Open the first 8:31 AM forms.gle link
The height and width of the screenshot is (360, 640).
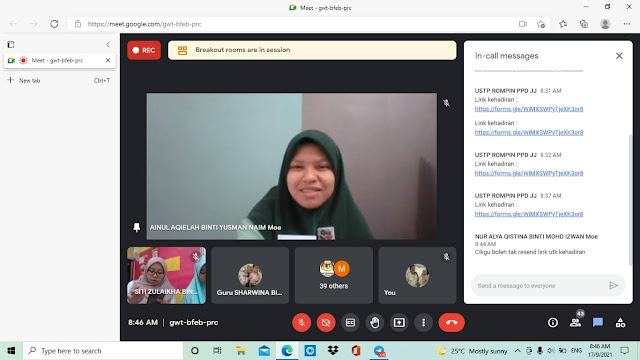point(529,109)
